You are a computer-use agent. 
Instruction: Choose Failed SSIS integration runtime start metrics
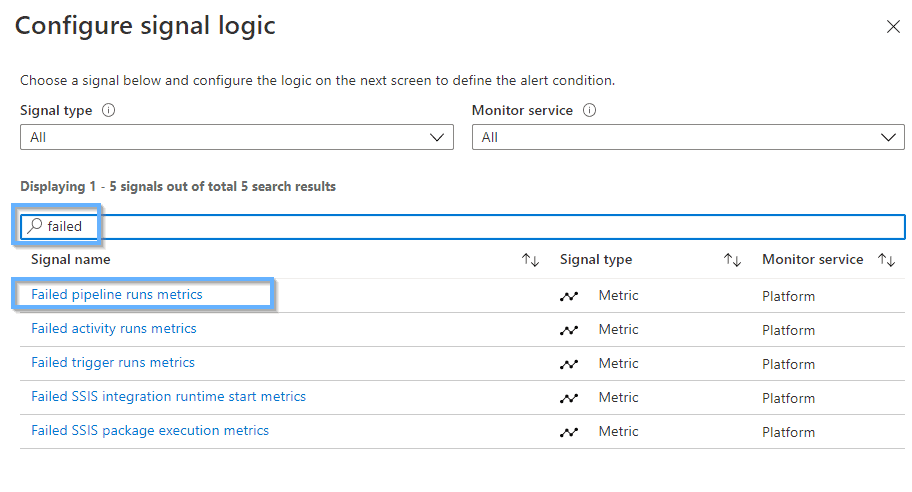coord(168,397)
